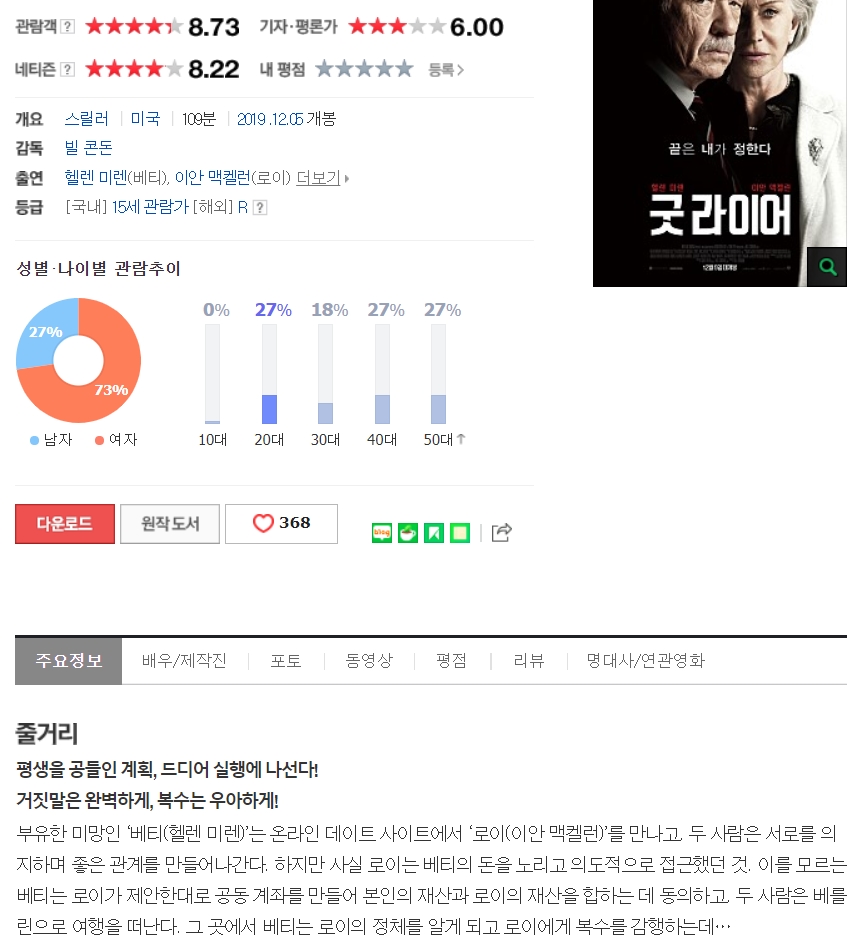Screen dimensions: 860x949
Task: Open the export share arrow icon
Action: [x=502, y=533]
